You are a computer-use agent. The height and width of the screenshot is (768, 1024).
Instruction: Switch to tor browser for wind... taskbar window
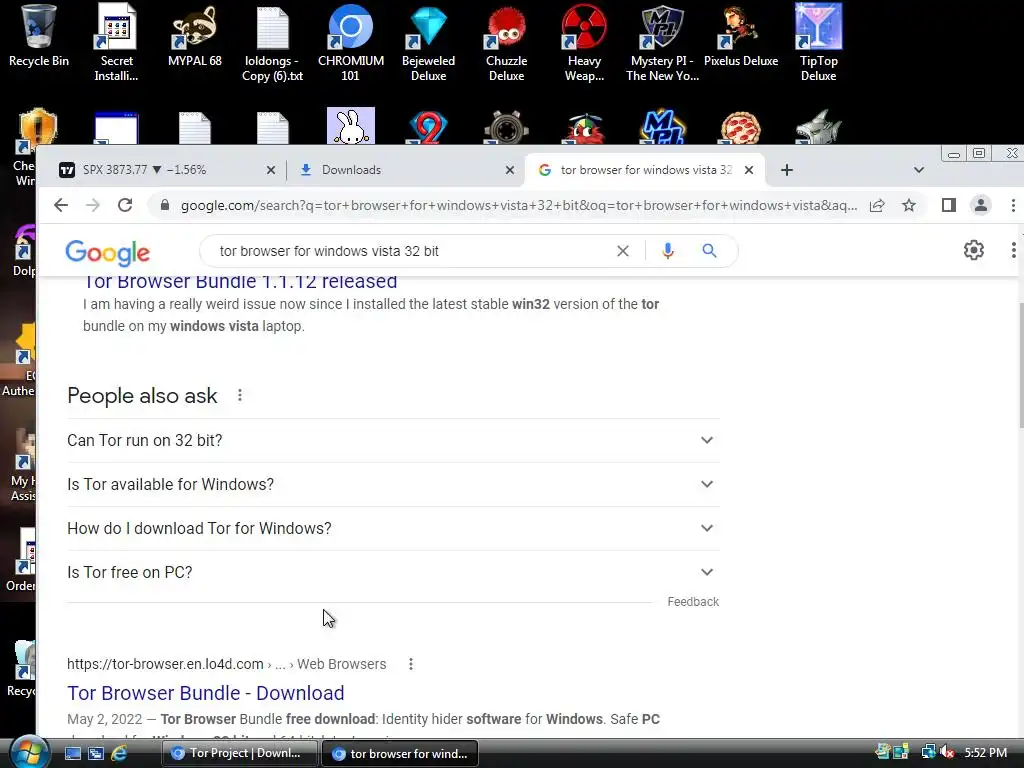tap(400, 754)
